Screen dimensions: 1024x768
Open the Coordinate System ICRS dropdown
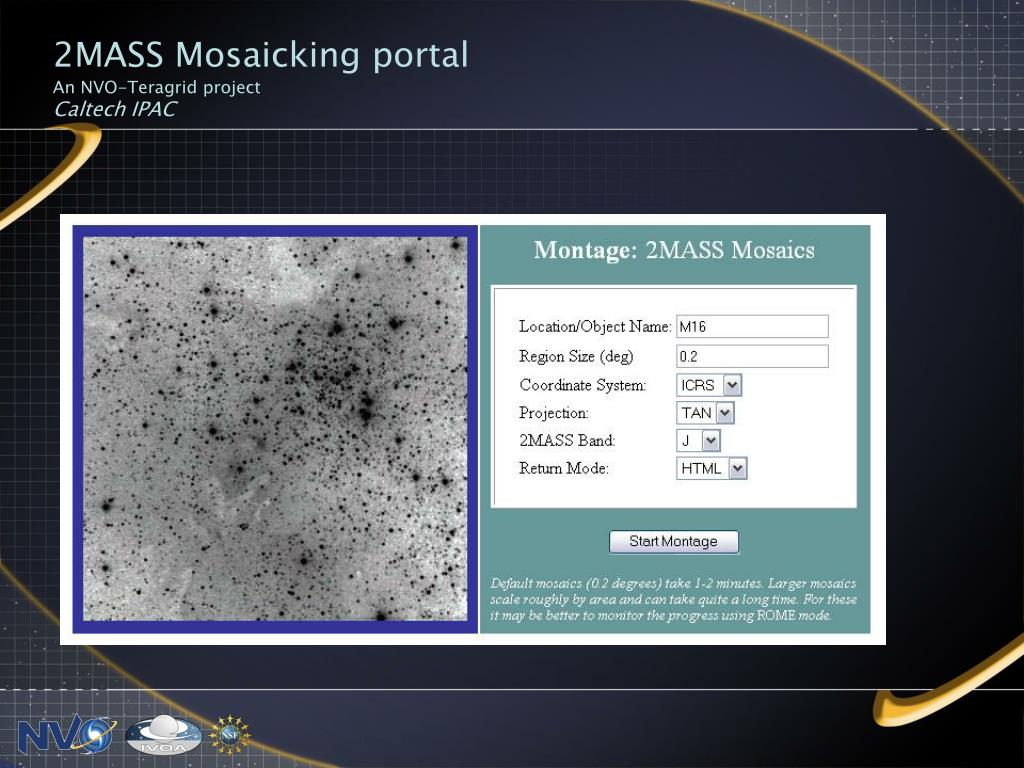[x=709, y=385]
